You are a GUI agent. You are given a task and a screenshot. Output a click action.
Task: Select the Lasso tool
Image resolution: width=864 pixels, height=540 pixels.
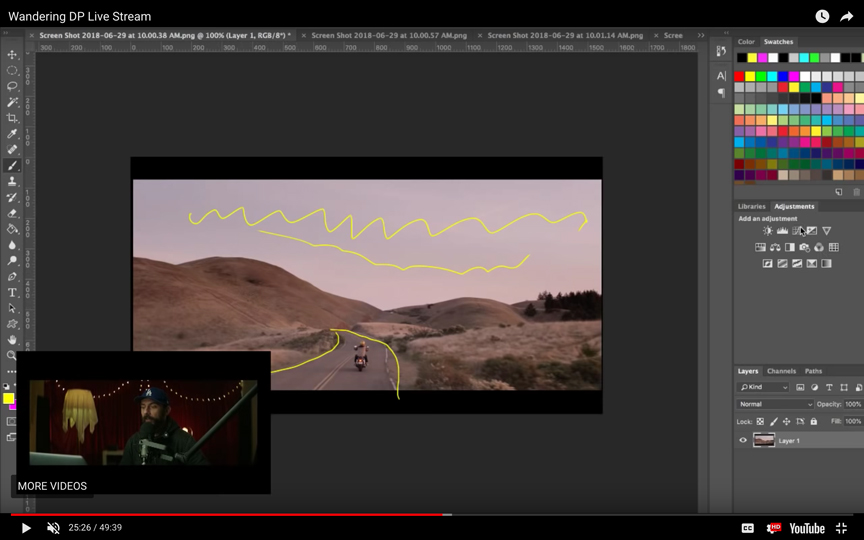point(12,86)
